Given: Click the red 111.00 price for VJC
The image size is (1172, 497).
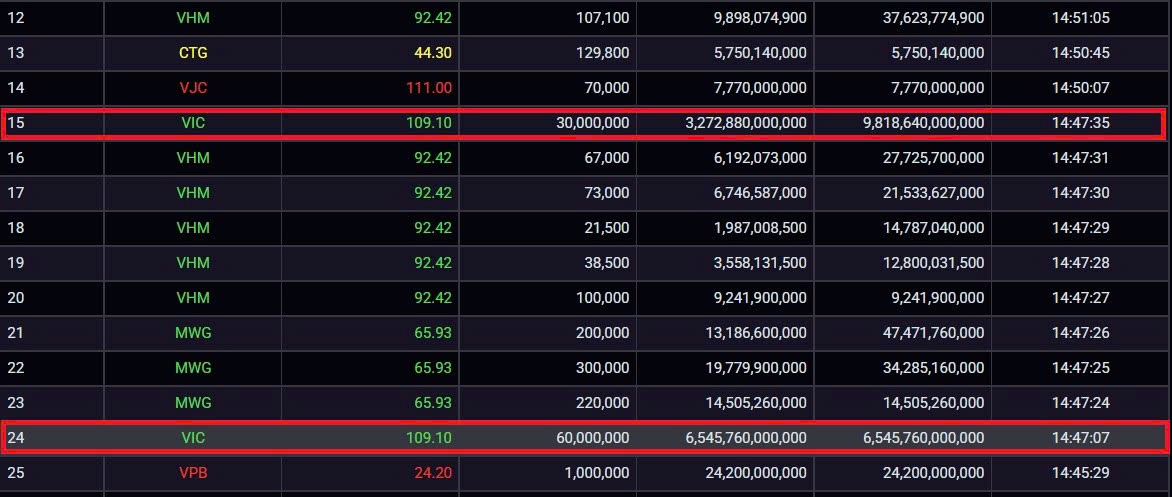Looking at the screenshot, I should (x=429, y=87).
